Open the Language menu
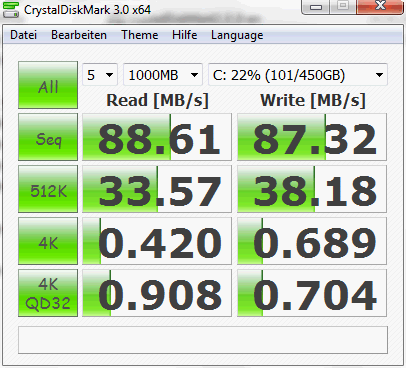 pyautogui.click(x=237, y=35)
